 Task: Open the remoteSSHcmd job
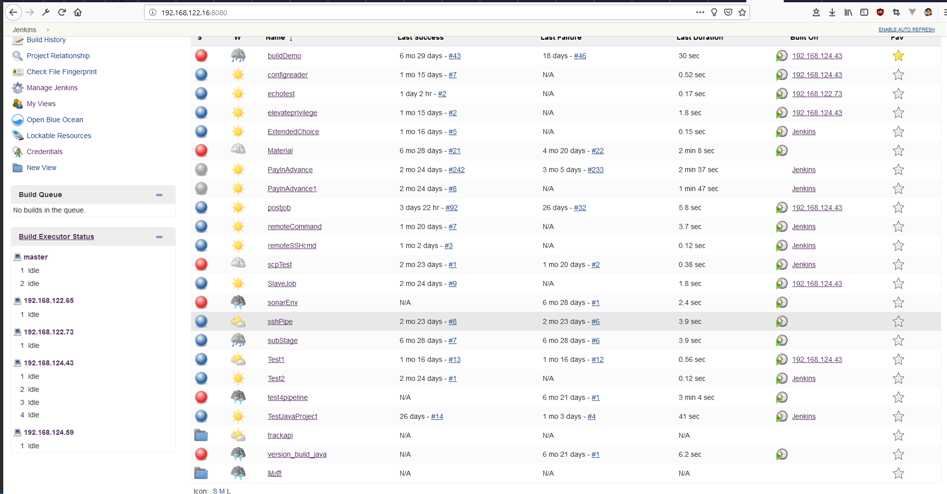[292, 246]
